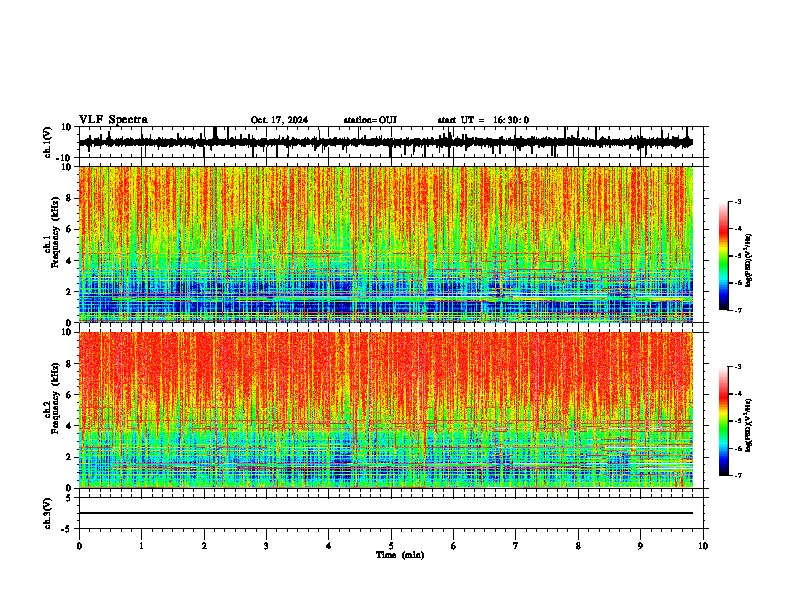Screen dimensions: 792x612
Task: Click the time axis tick label '4'
Action: (329, 546)
